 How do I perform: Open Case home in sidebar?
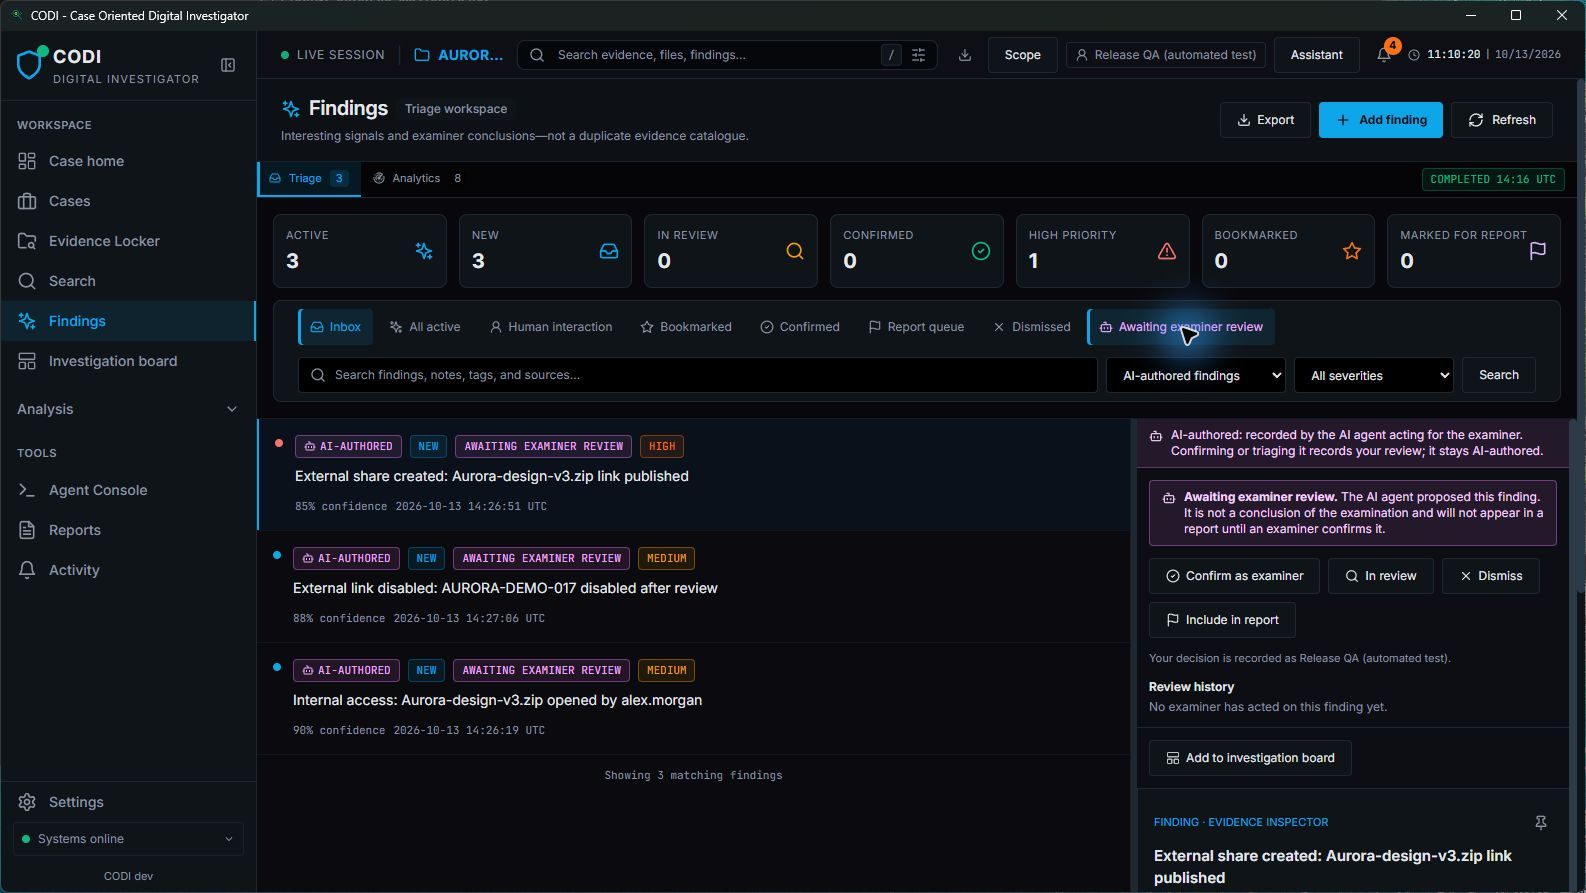click(128, 161)
